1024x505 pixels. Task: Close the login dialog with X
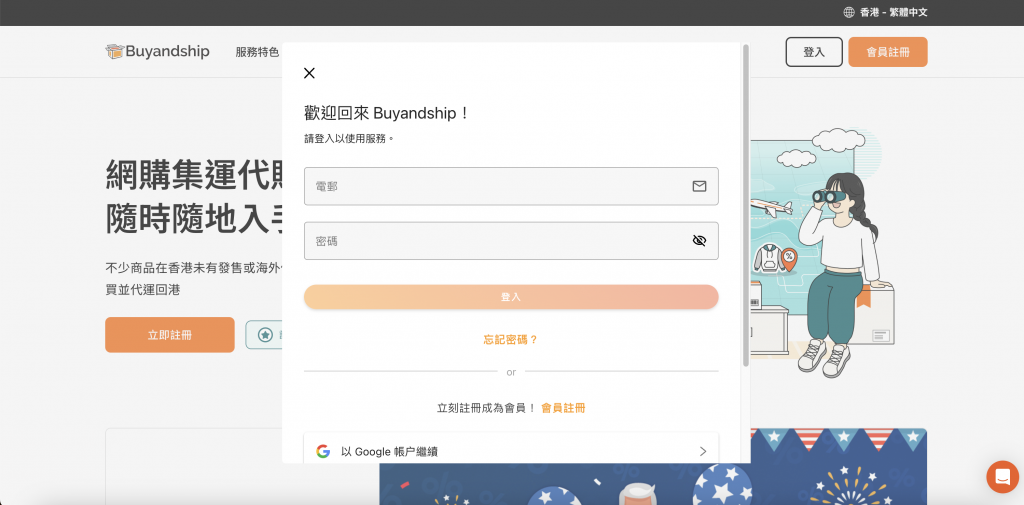(309, 73)
